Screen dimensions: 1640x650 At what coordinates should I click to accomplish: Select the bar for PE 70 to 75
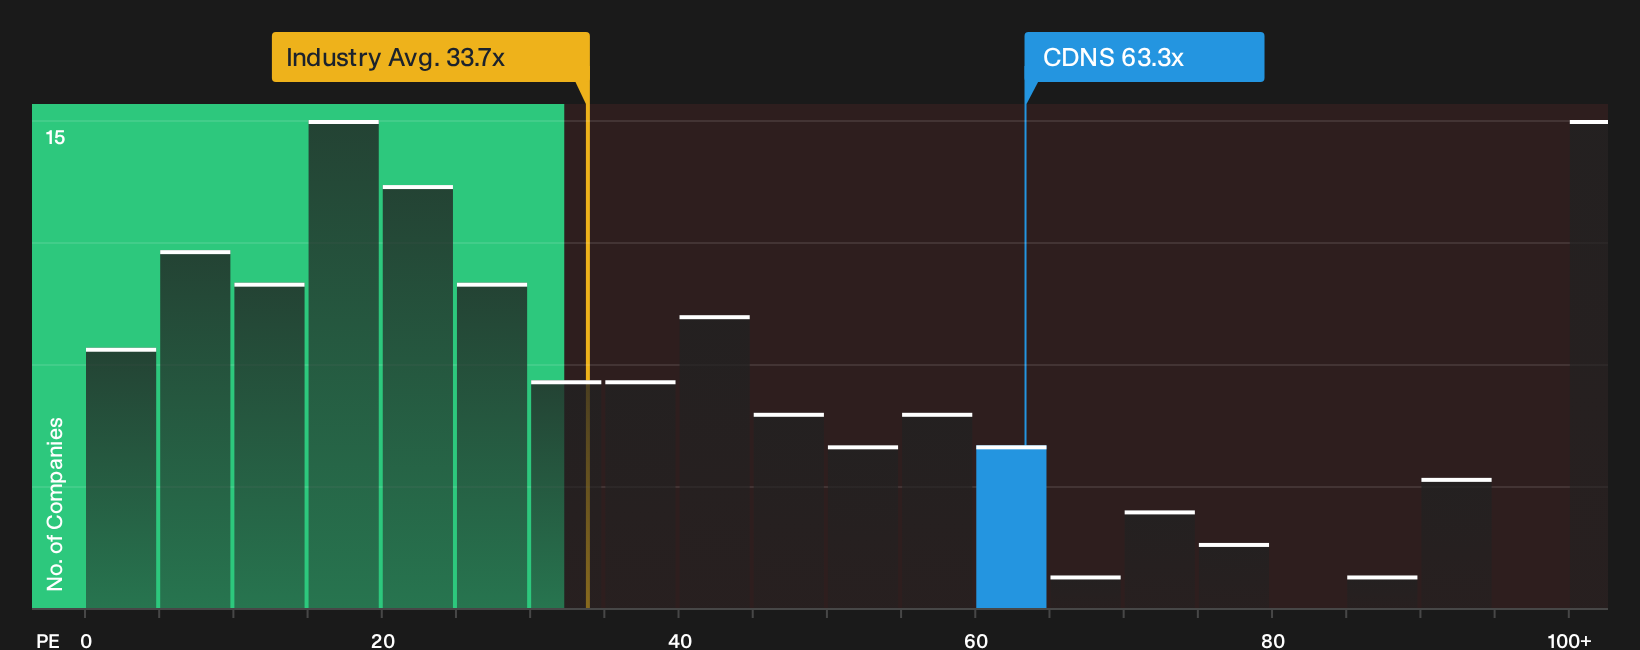point(1160,560)
